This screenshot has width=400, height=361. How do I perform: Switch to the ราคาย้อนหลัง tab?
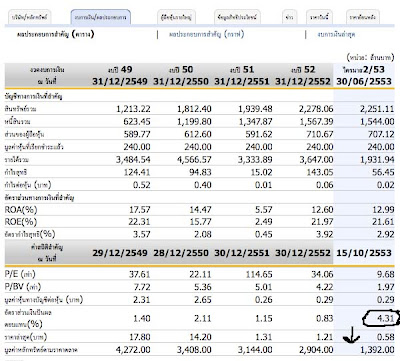click(363, 17)
